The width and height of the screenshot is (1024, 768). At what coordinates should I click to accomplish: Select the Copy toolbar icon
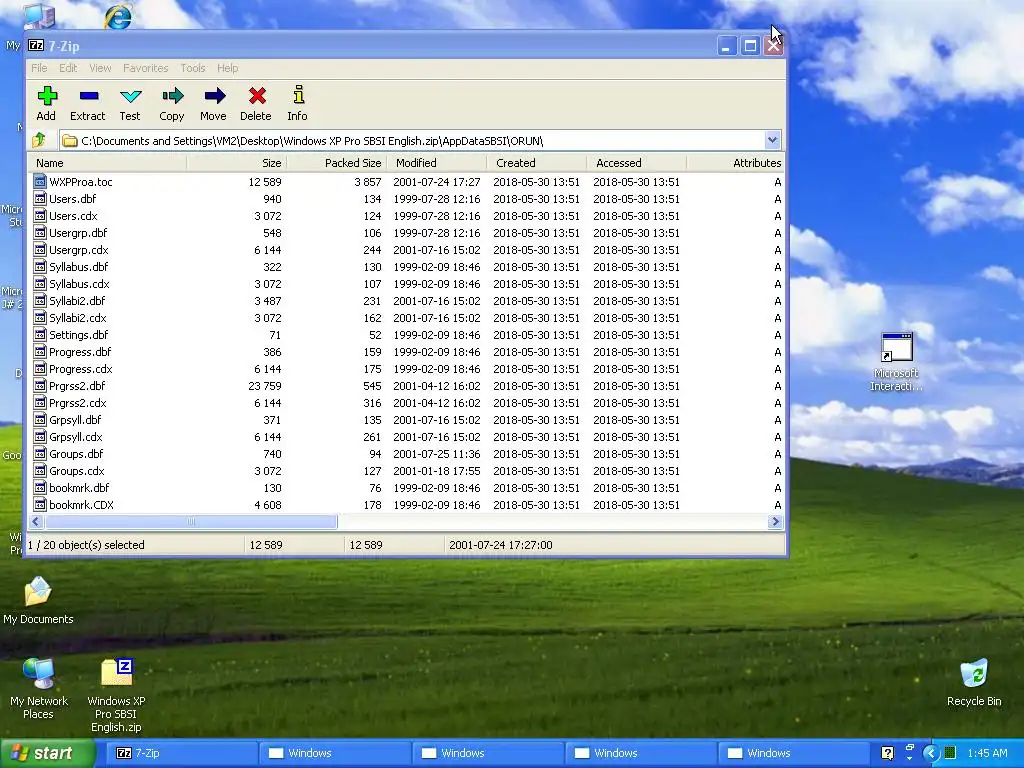click(x=172, y=97)
